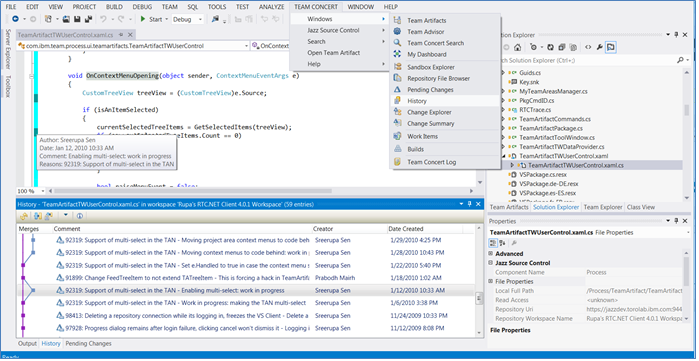Click the Server Explorer side tab
This screenshot has height=361, width=699.
click(x=8, y=49)
